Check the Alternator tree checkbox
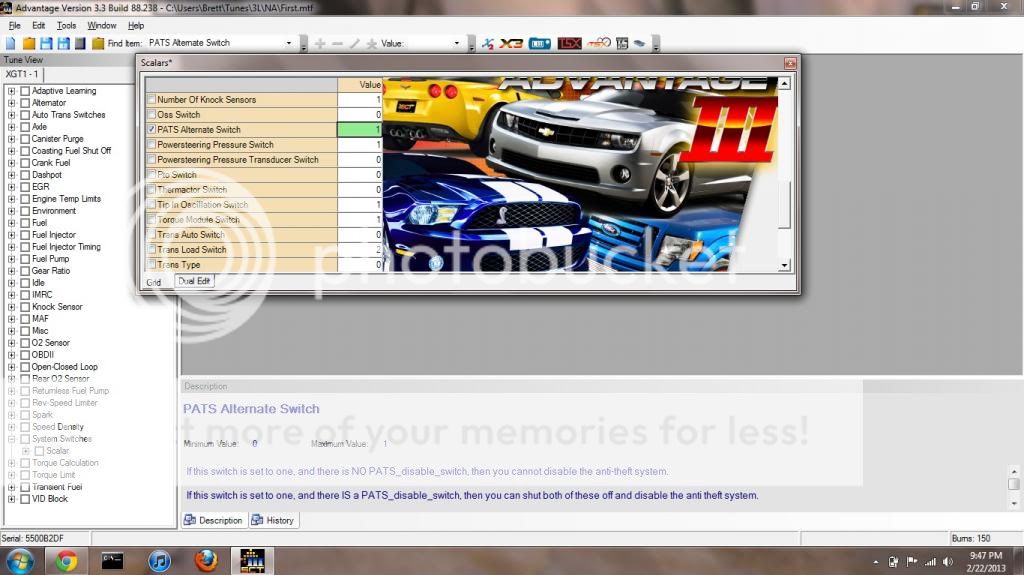This screenshot has width=1024, height=575. [25, 103]
